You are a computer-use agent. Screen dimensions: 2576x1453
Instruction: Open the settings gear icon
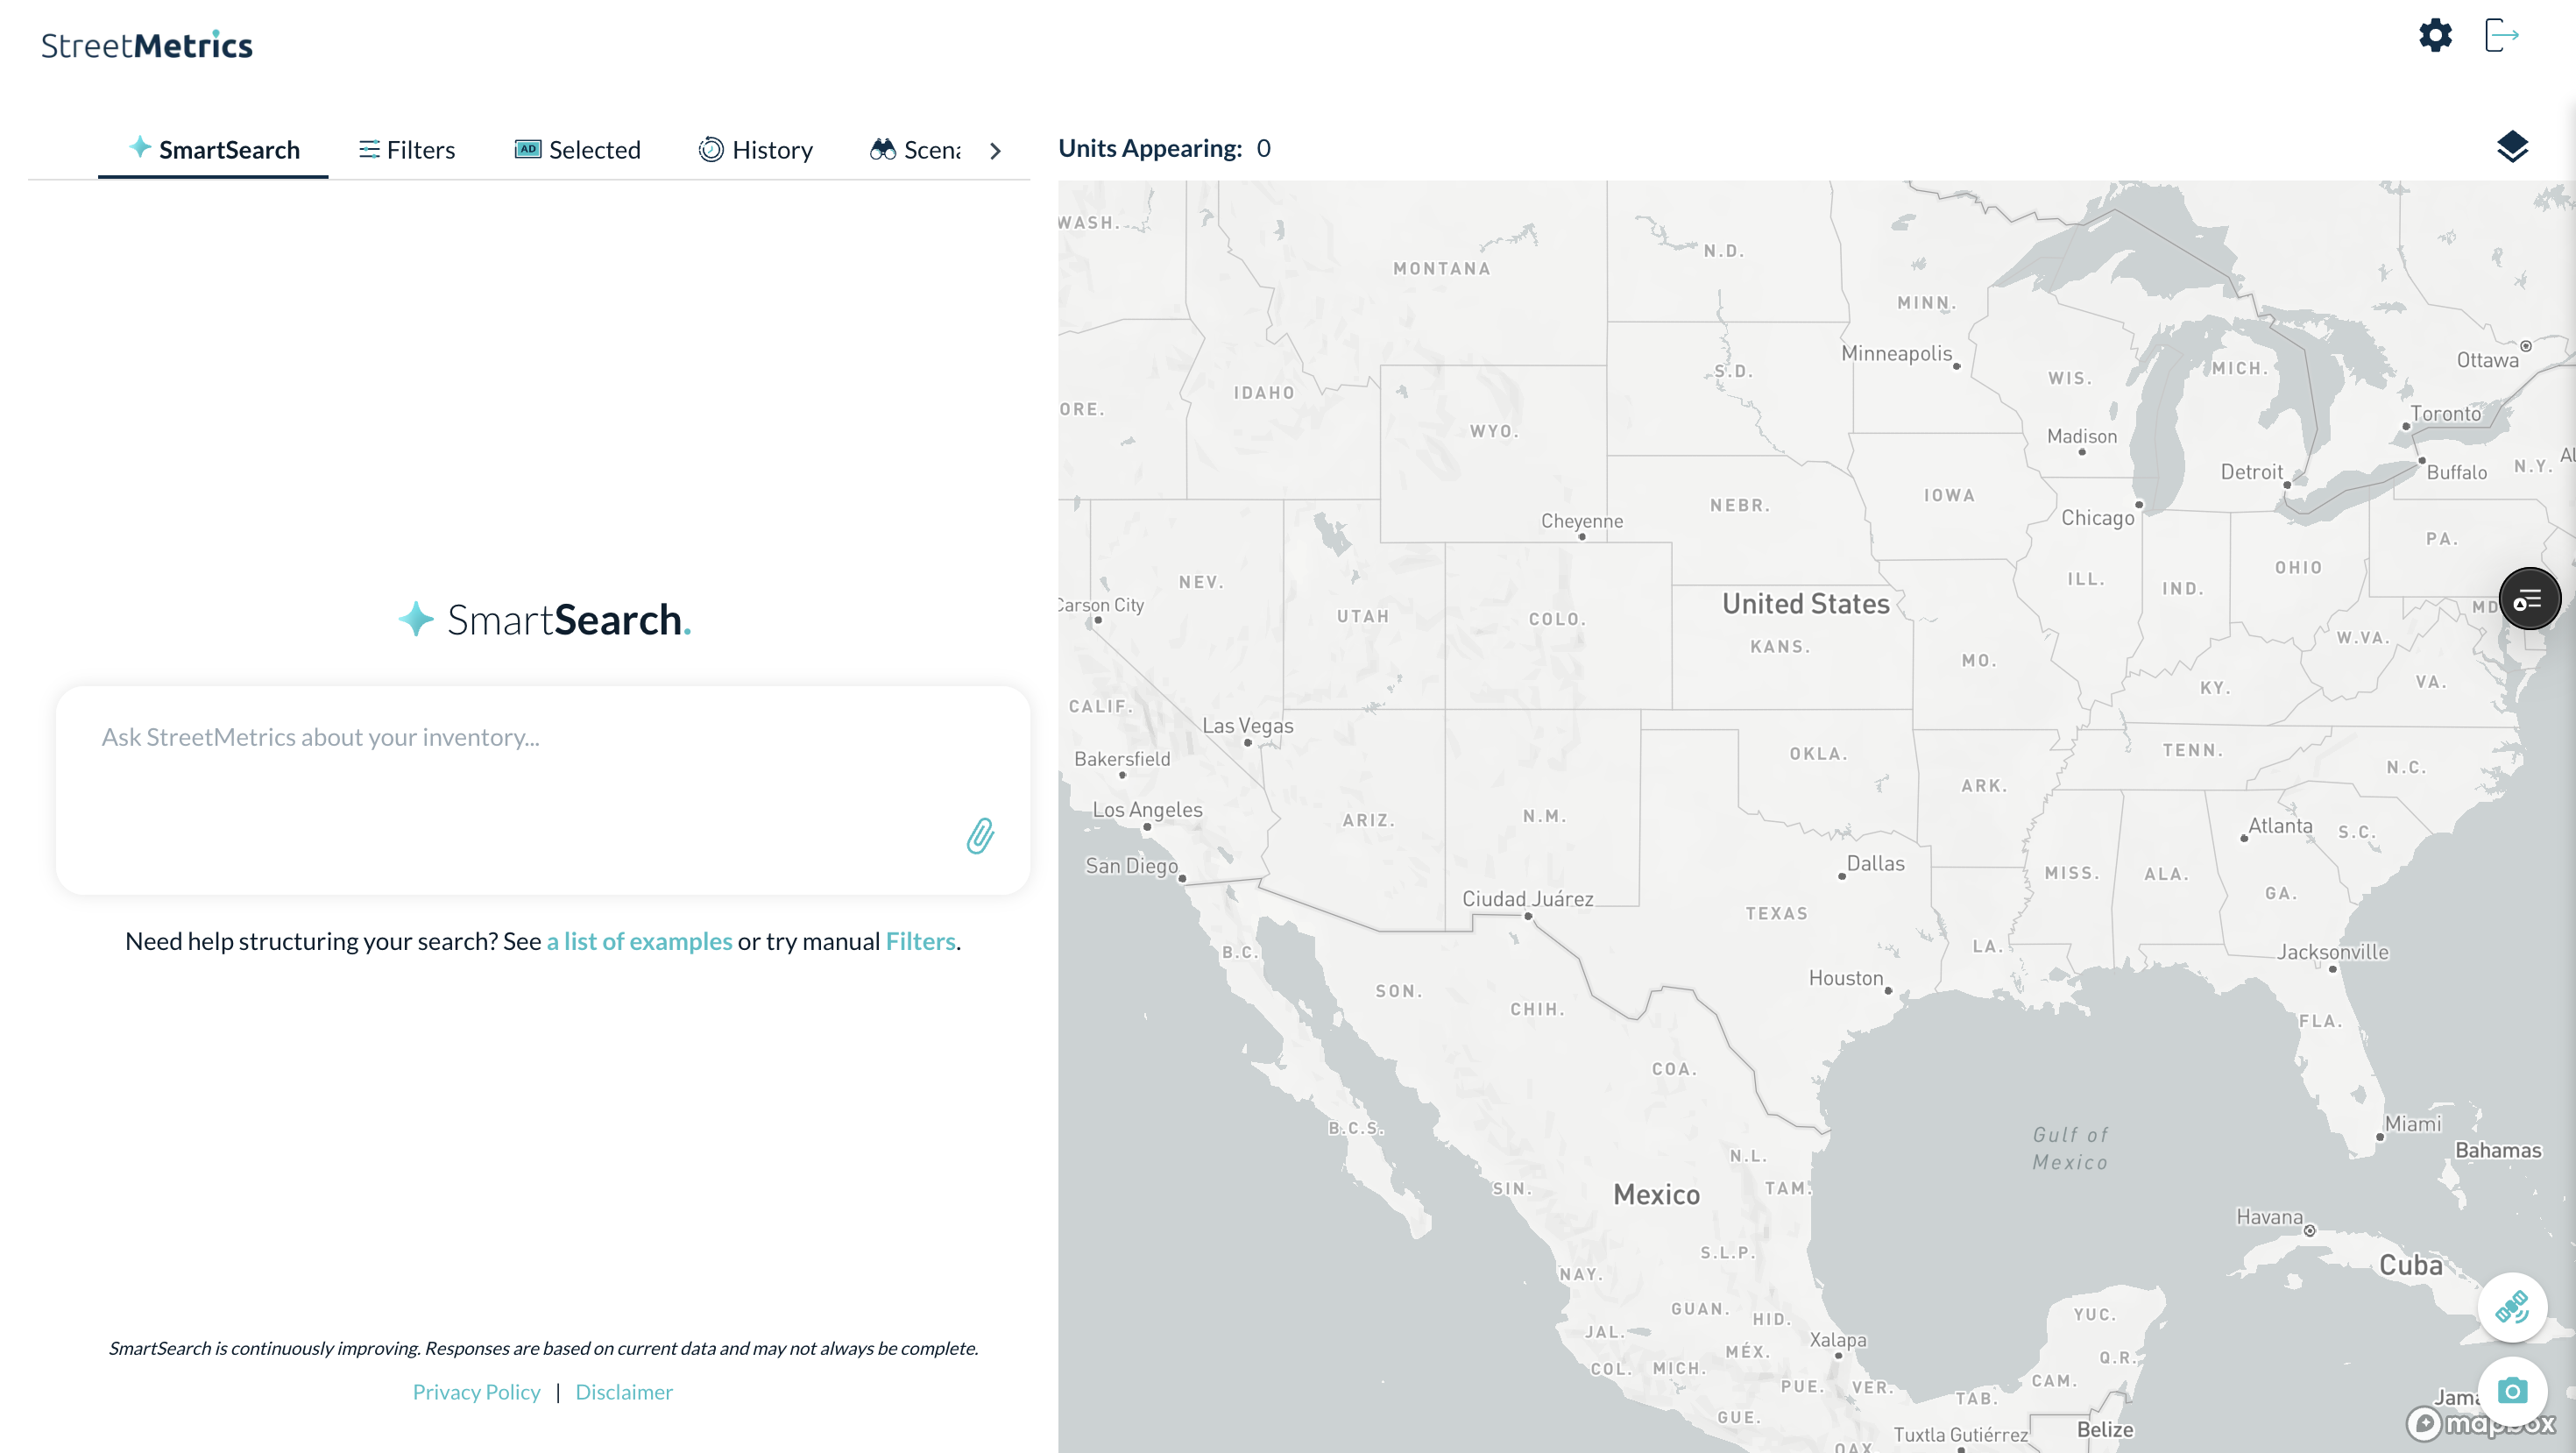[2435, 36]
